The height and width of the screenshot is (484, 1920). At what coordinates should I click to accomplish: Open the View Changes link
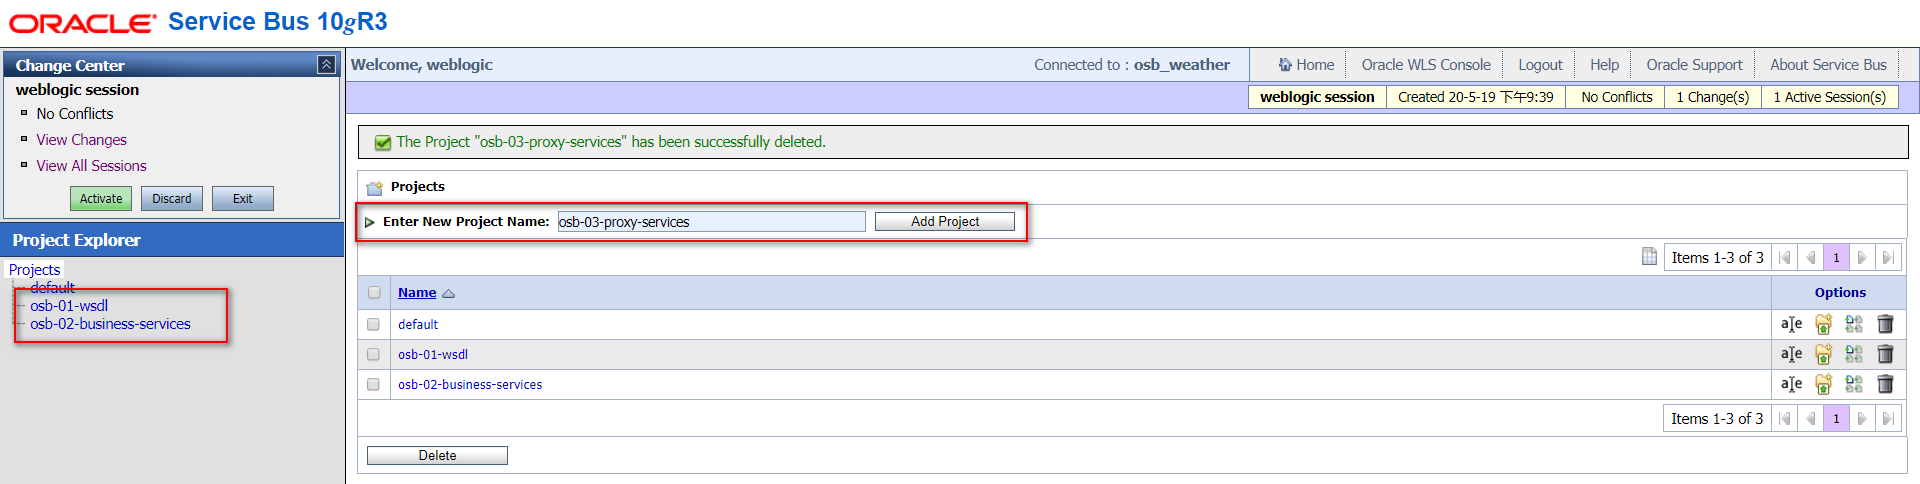pos(82,140)
